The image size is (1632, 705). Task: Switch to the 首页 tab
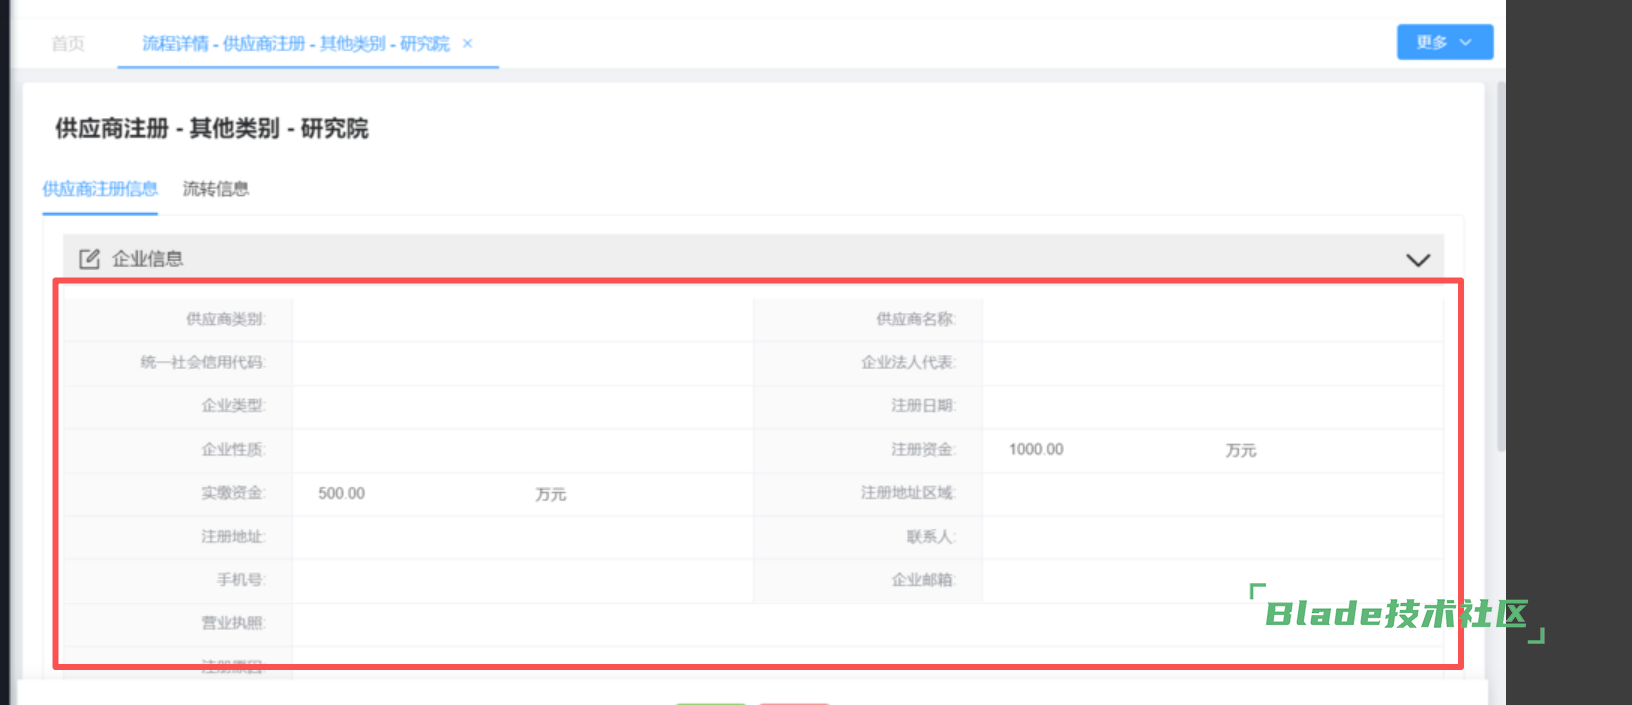(68, 44)
